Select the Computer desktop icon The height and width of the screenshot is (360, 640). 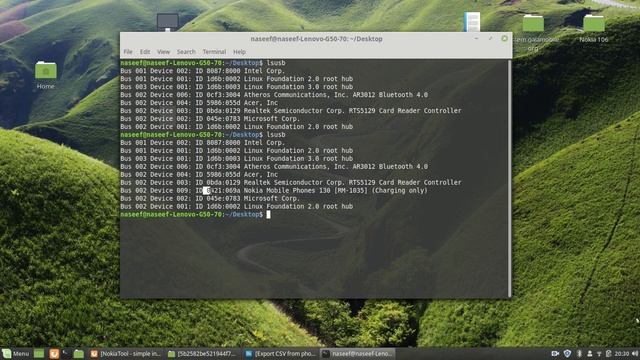pos(168,22)
